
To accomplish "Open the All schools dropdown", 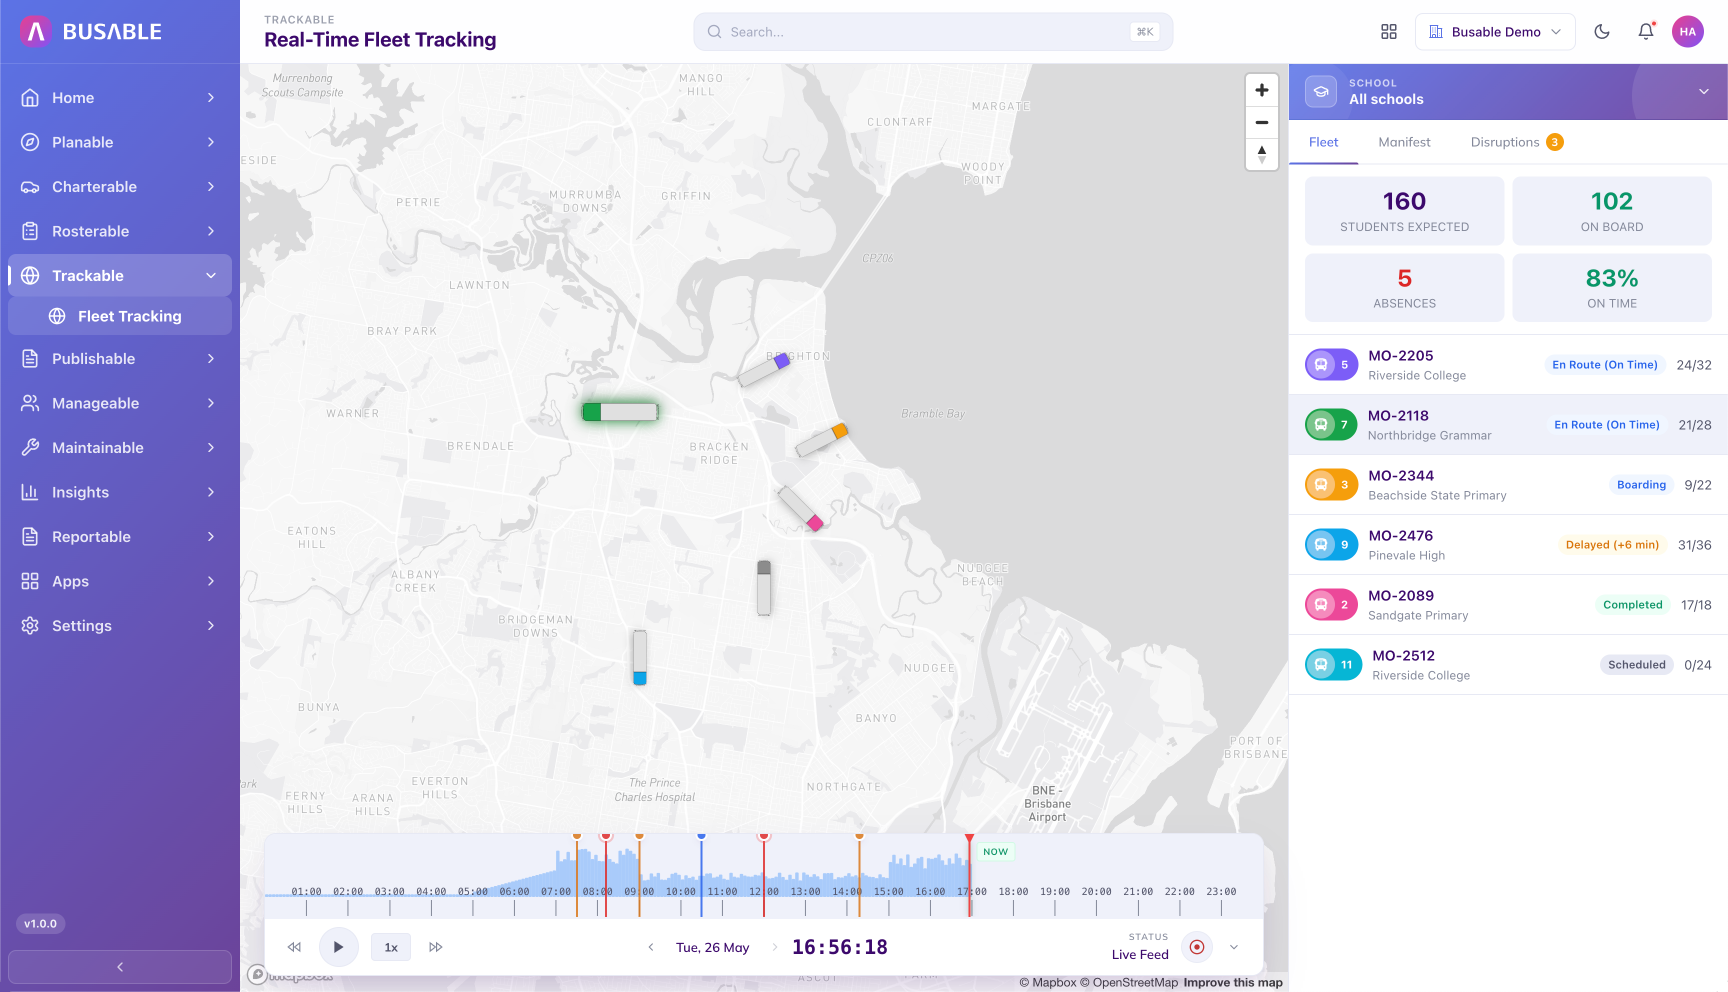I will 1508,92.
